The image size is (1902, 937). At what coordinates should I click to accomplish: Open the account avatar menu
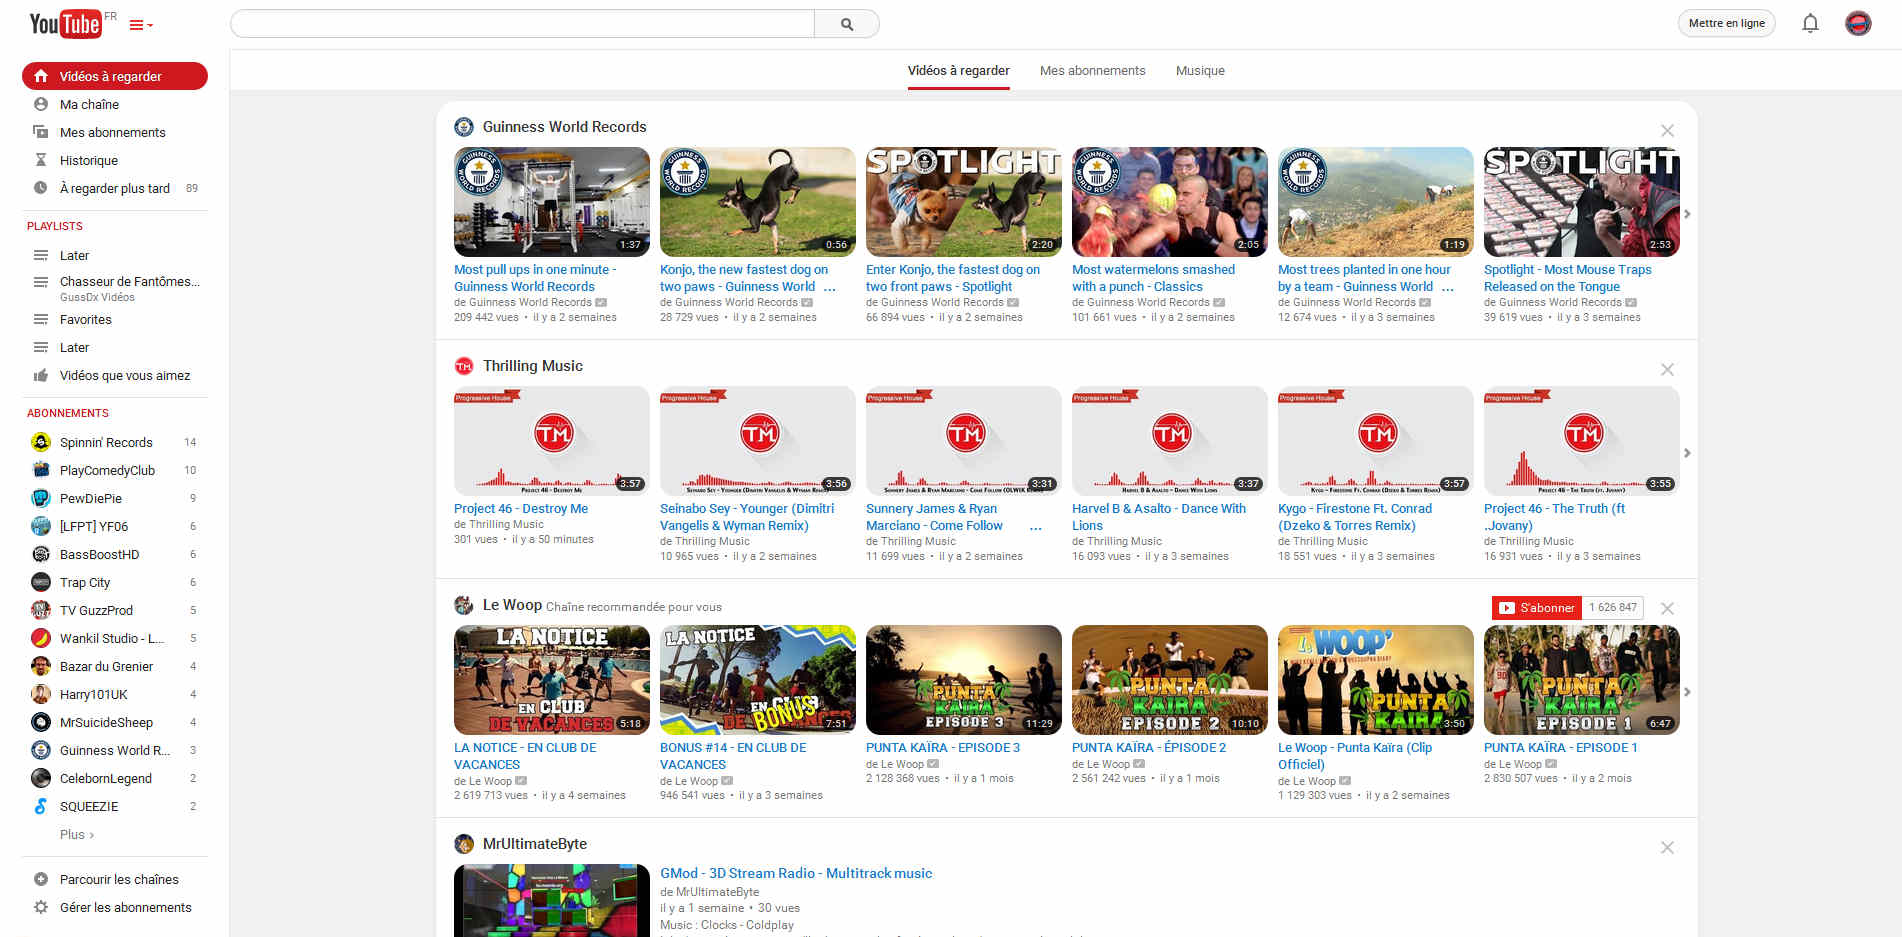coord(1858,23)
